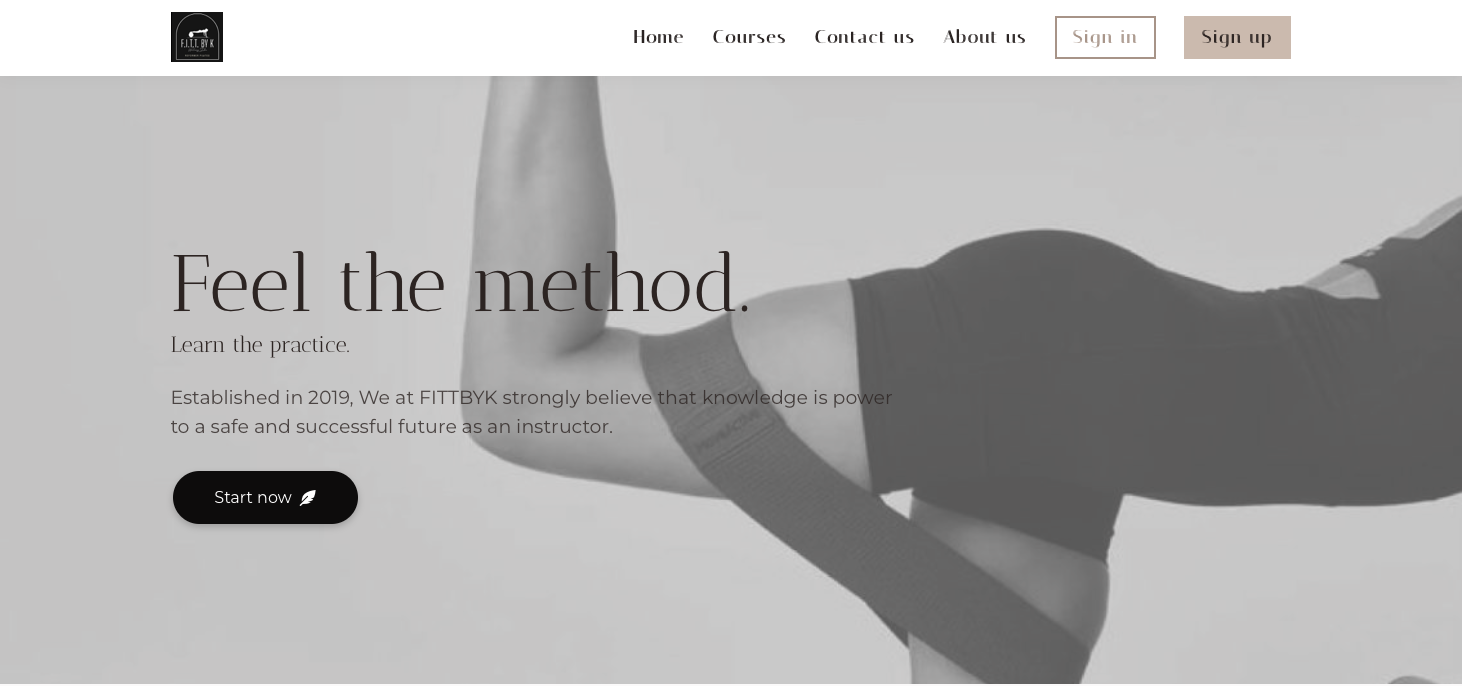Image resolution: width=1462 pixels, height=686 pixels.
Task: Click the 'Established in 2019' paragraph text
Action: pos(531,412)
